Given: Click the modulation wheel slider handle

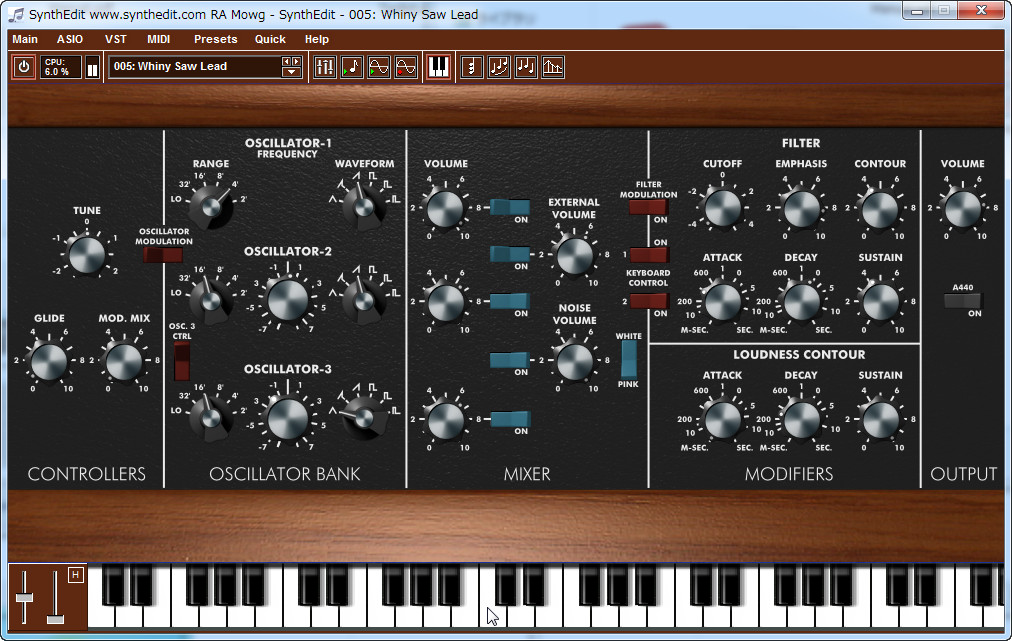Looking at the screenshot, I should tap(56, 619).
